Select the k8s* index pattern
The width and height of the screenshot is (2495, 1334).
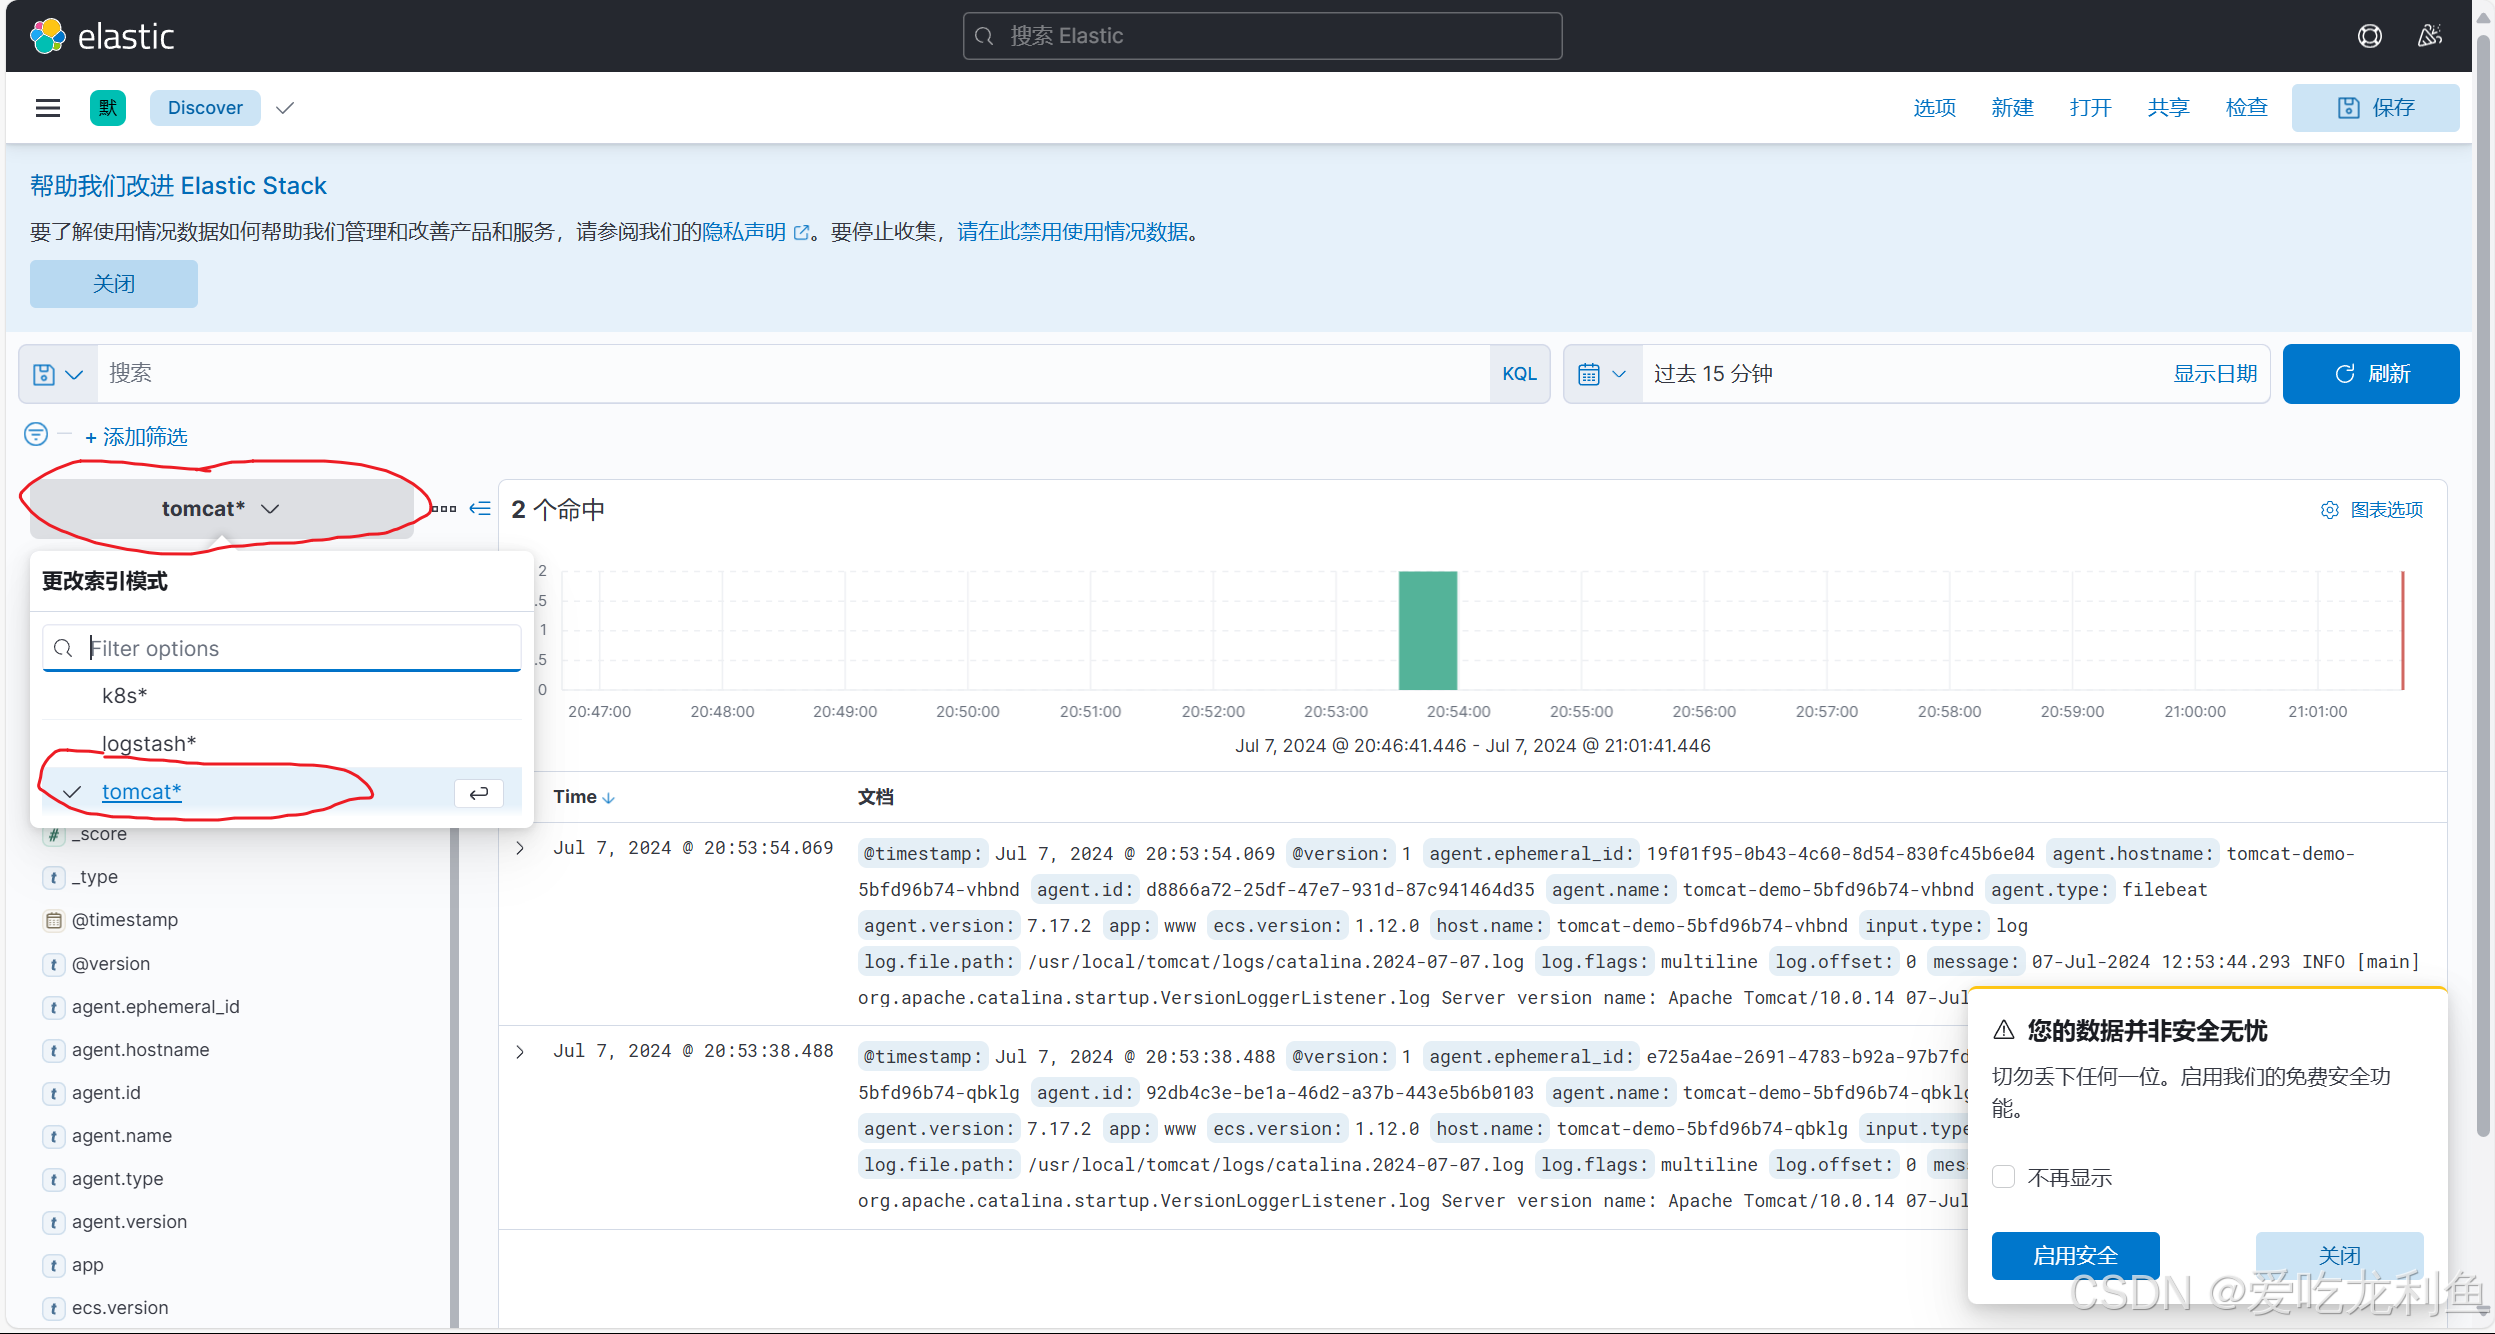click(x=282, y=696)
